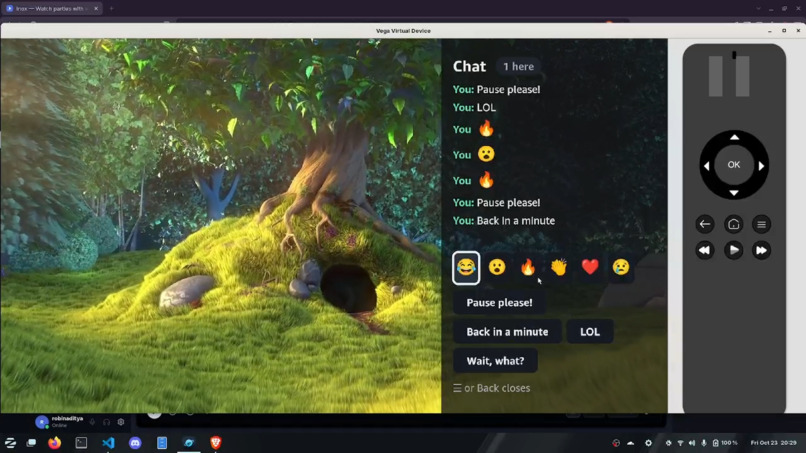Click the D-pad down arrow on remote
The width and height of the screenshot is (806, 453).
(x=734, y=193)
